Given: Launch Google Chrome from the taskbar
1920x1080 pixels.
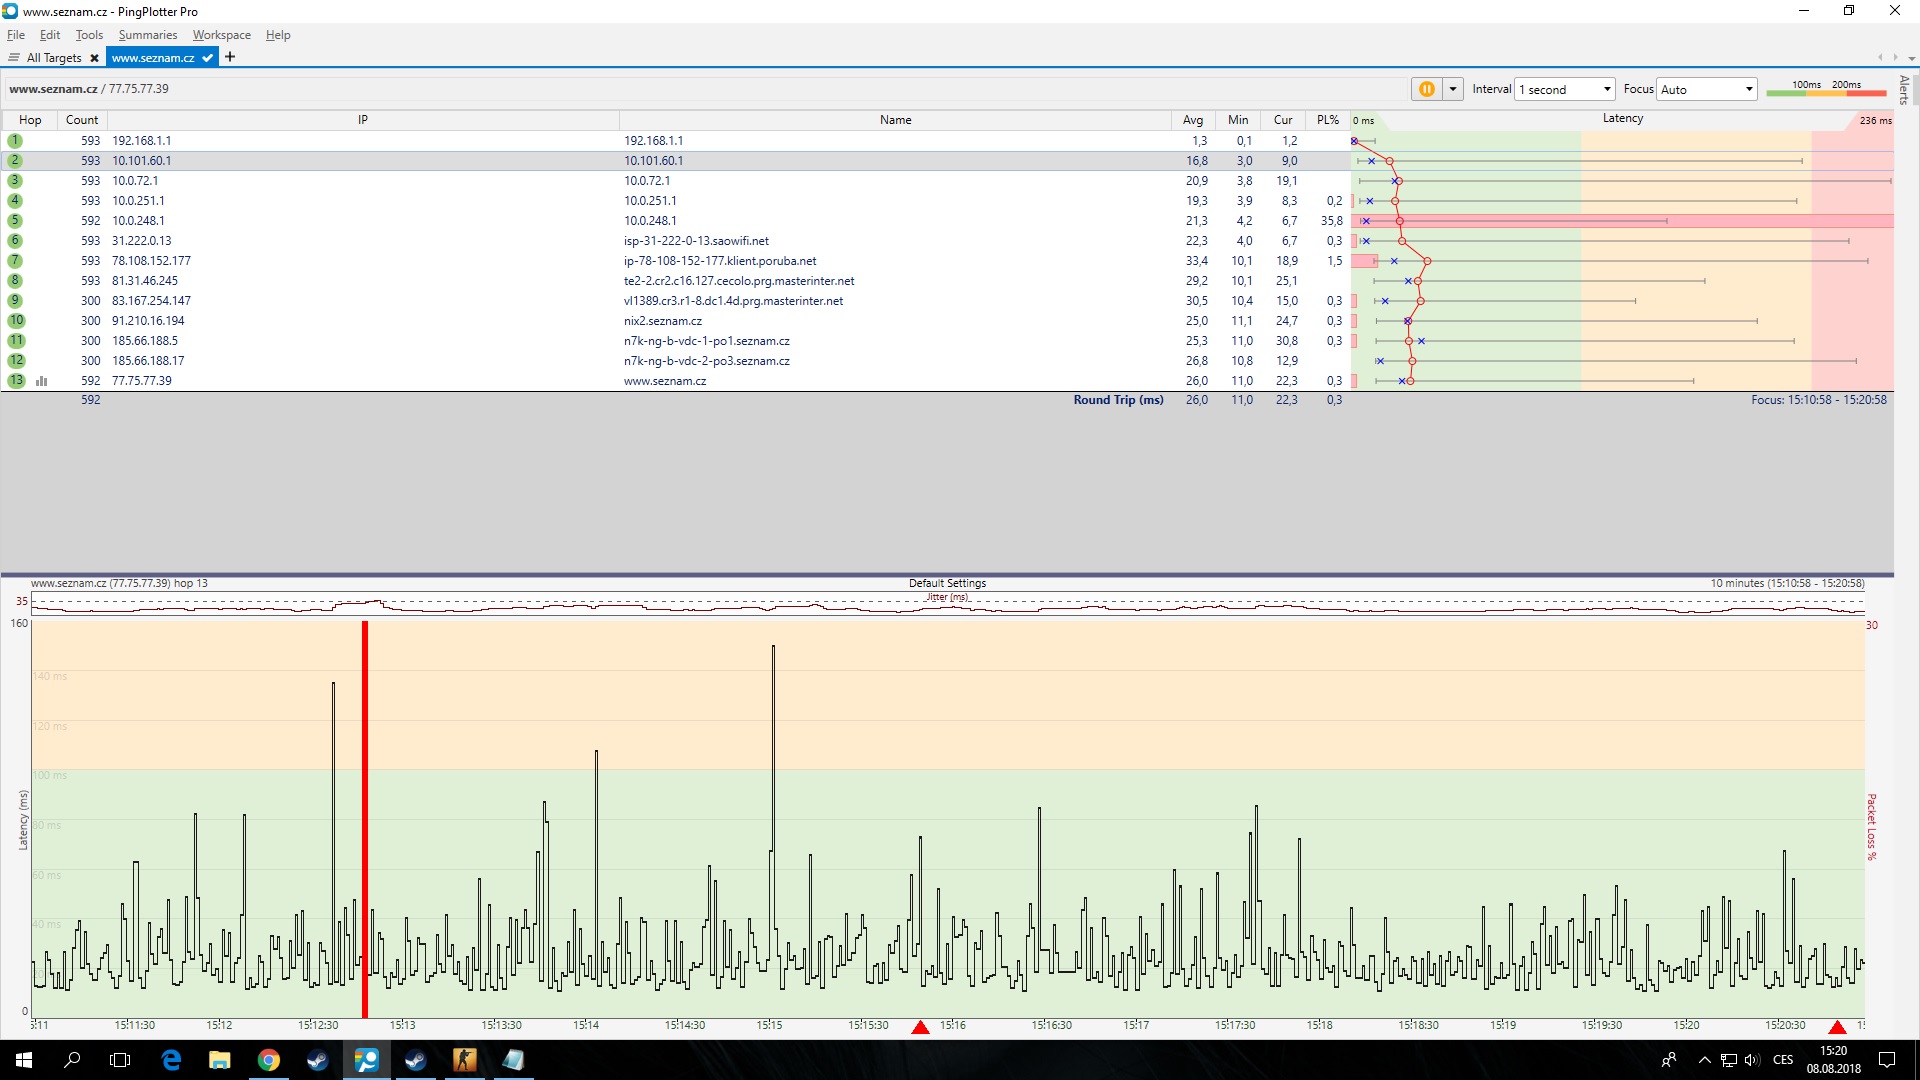Looking at the screenshot, I should [268, 1060].
